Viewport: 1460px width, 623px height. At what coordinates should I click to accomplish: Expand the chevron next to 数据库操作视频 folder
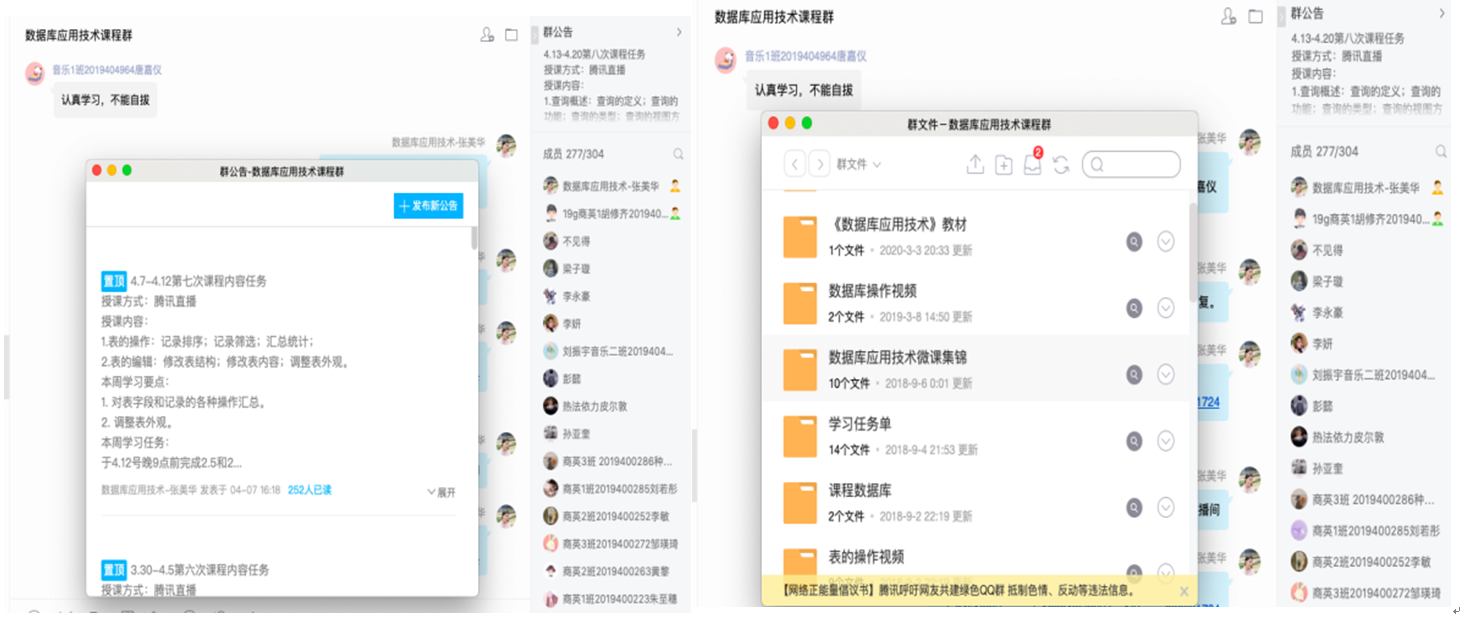point(1165,308)
